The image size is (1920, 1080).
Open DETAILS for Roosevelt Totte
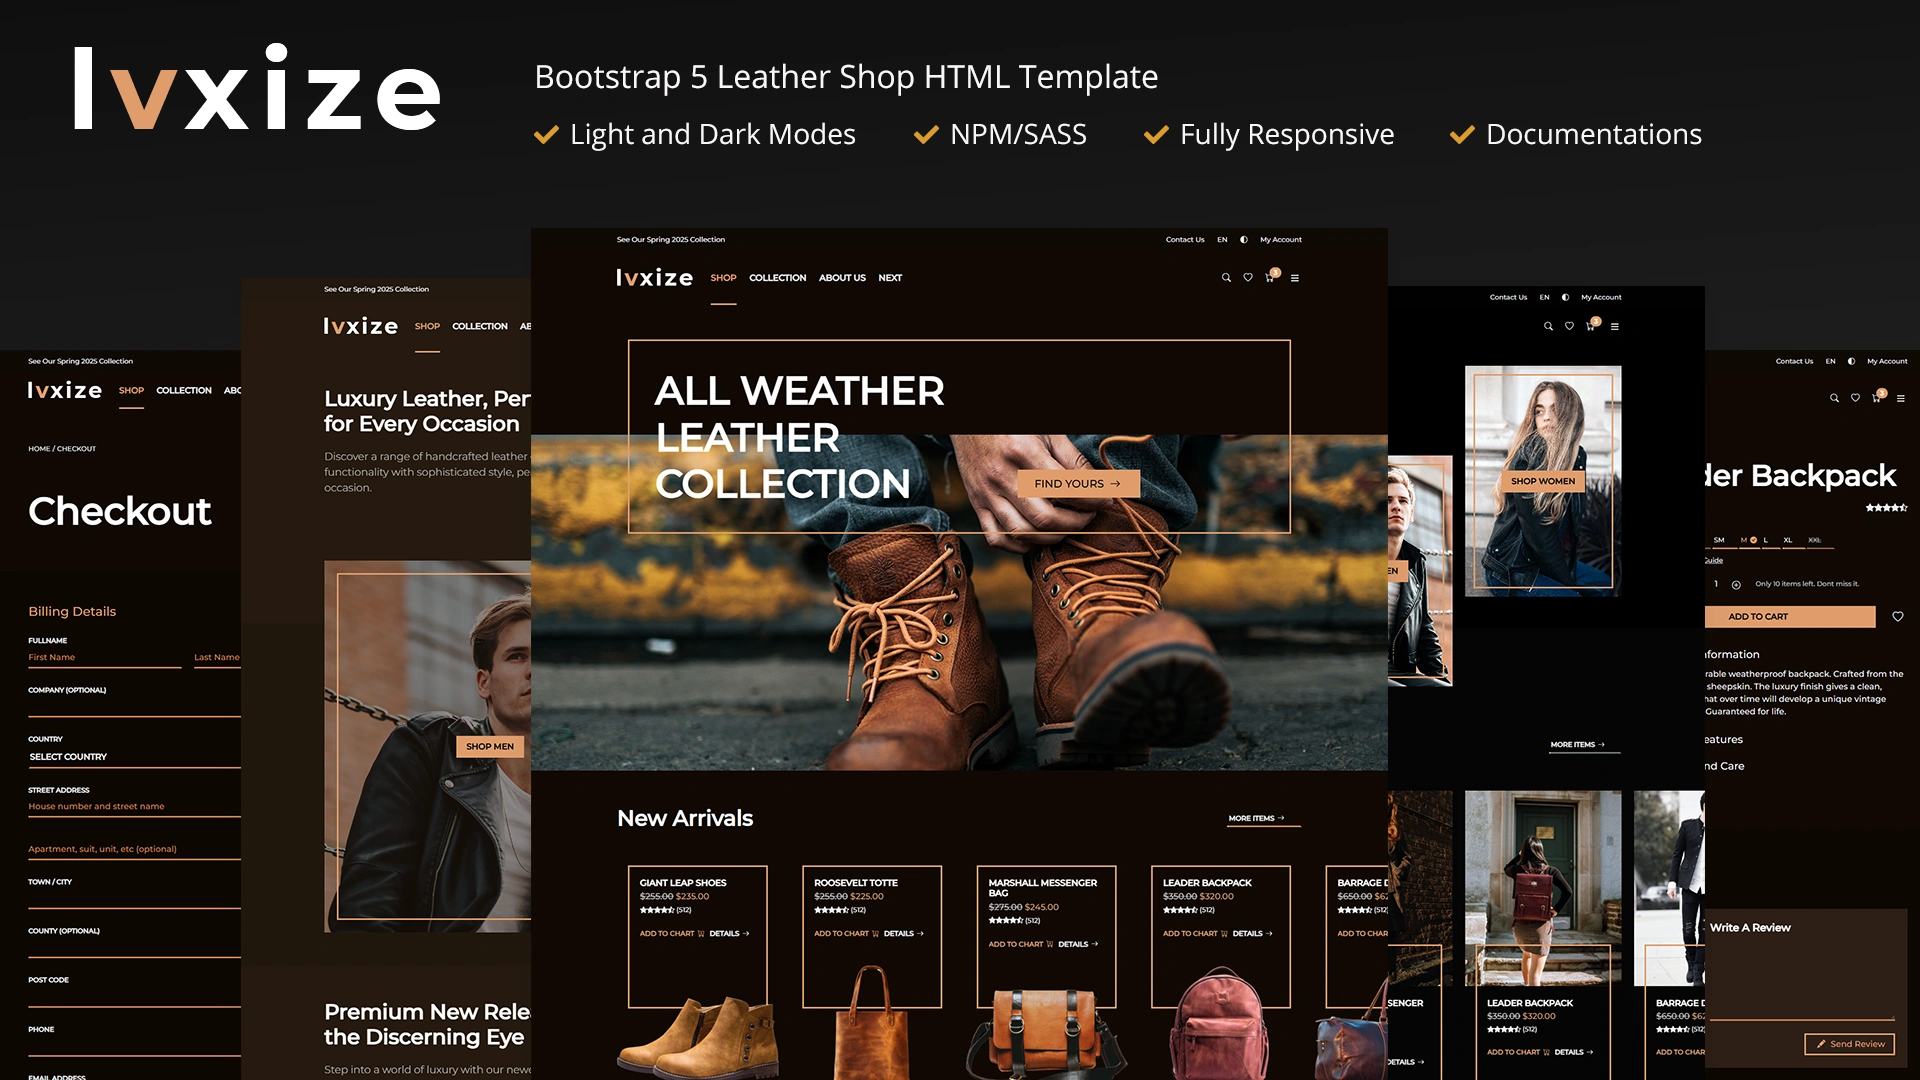(x=904, y=934)
